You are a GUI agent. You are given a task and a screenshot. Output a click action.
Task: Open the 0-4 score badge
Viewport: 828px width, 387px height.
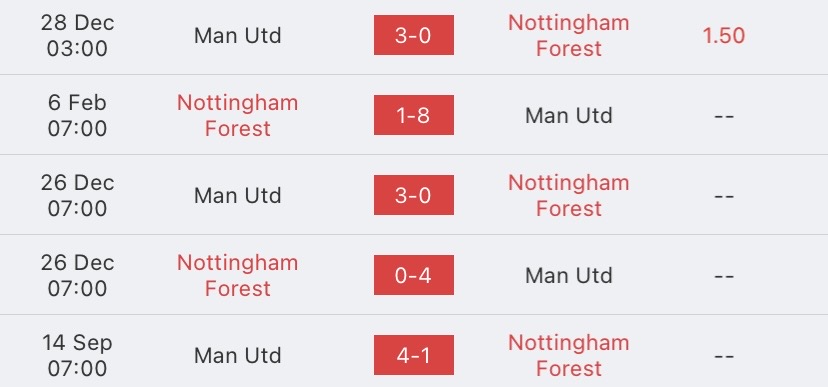pos(413,275)
